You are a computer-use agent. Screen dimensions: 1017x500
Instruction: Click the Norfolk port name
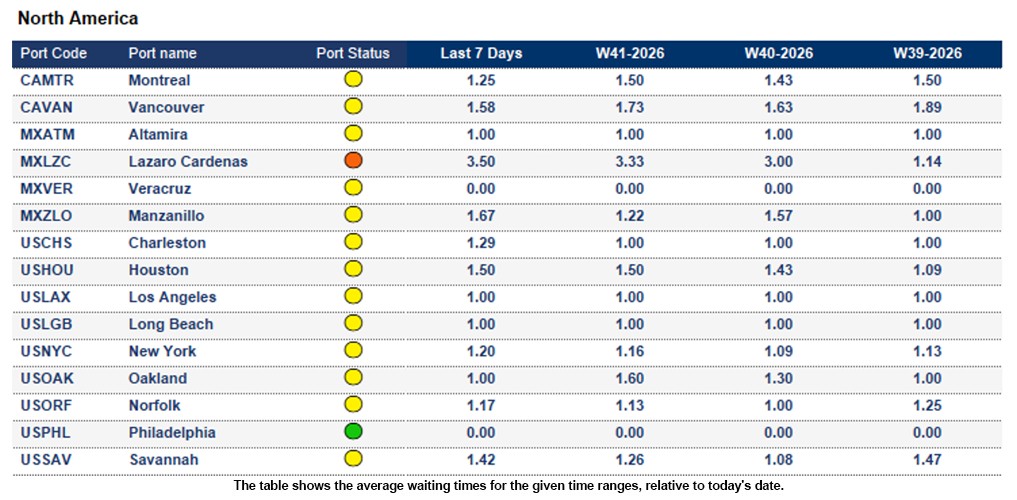(x=154, y=406)
